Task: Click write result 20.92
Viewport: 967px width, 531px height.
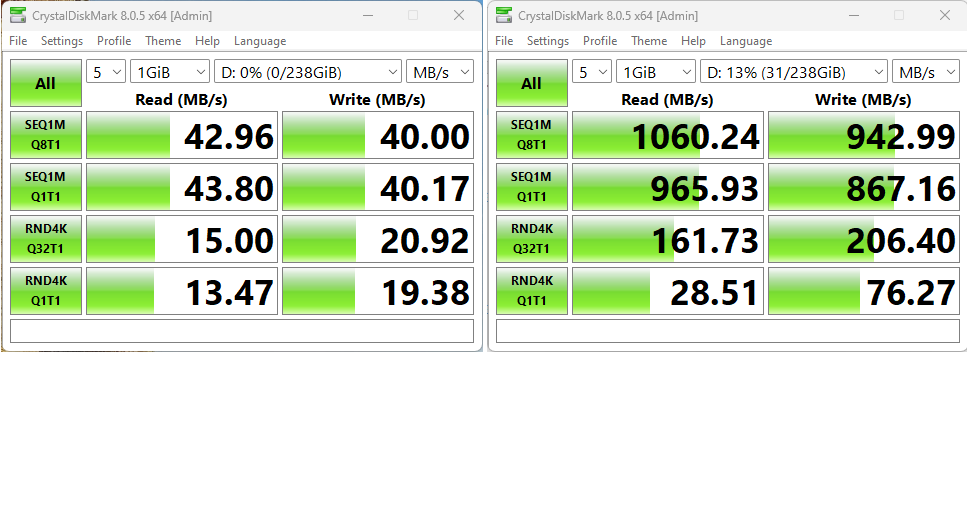Action: pyautogui.click(x=378, y=239)
